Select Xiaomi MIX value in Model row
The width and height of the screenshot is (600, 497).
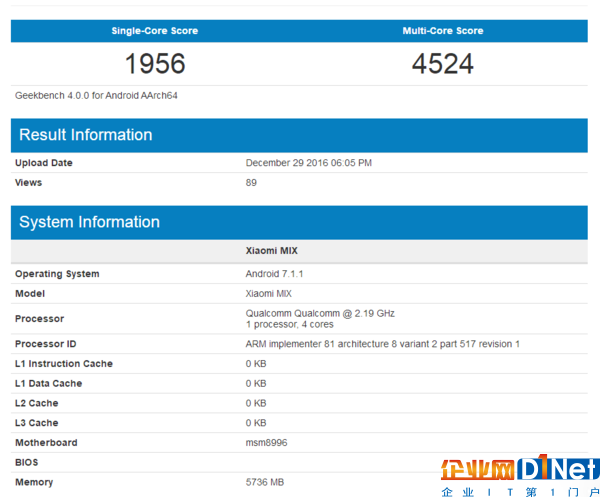(269, 293)
